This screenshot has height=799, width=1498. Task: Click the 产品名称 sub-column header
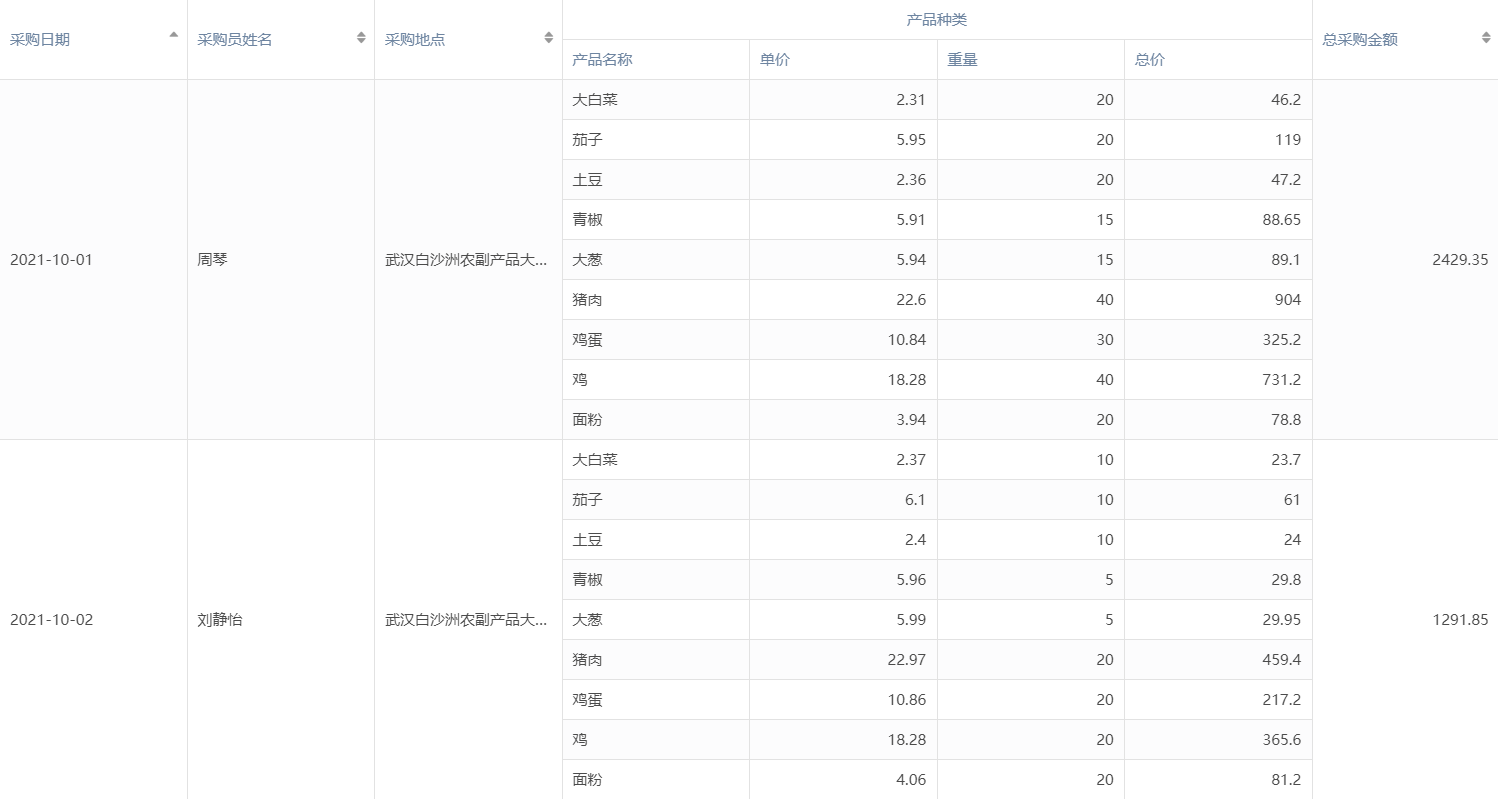[x=602, y=60]
